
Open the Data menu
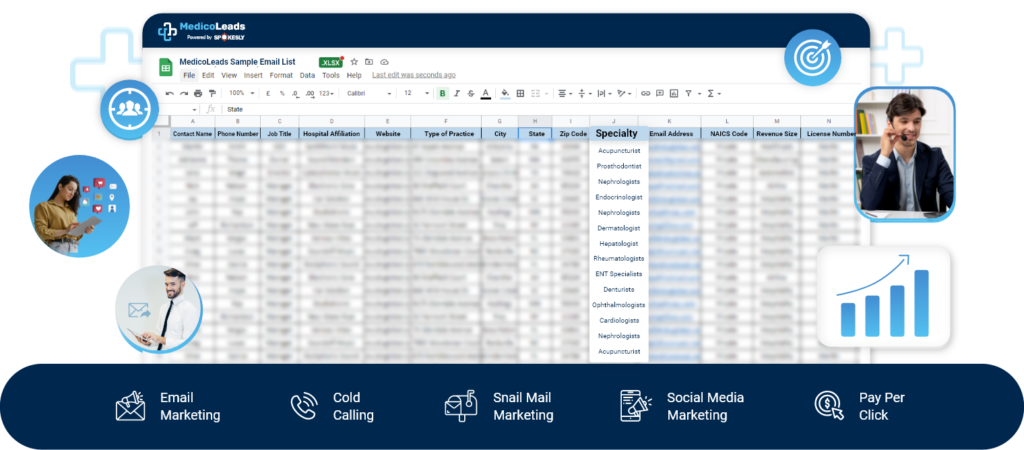click(307, 75)
